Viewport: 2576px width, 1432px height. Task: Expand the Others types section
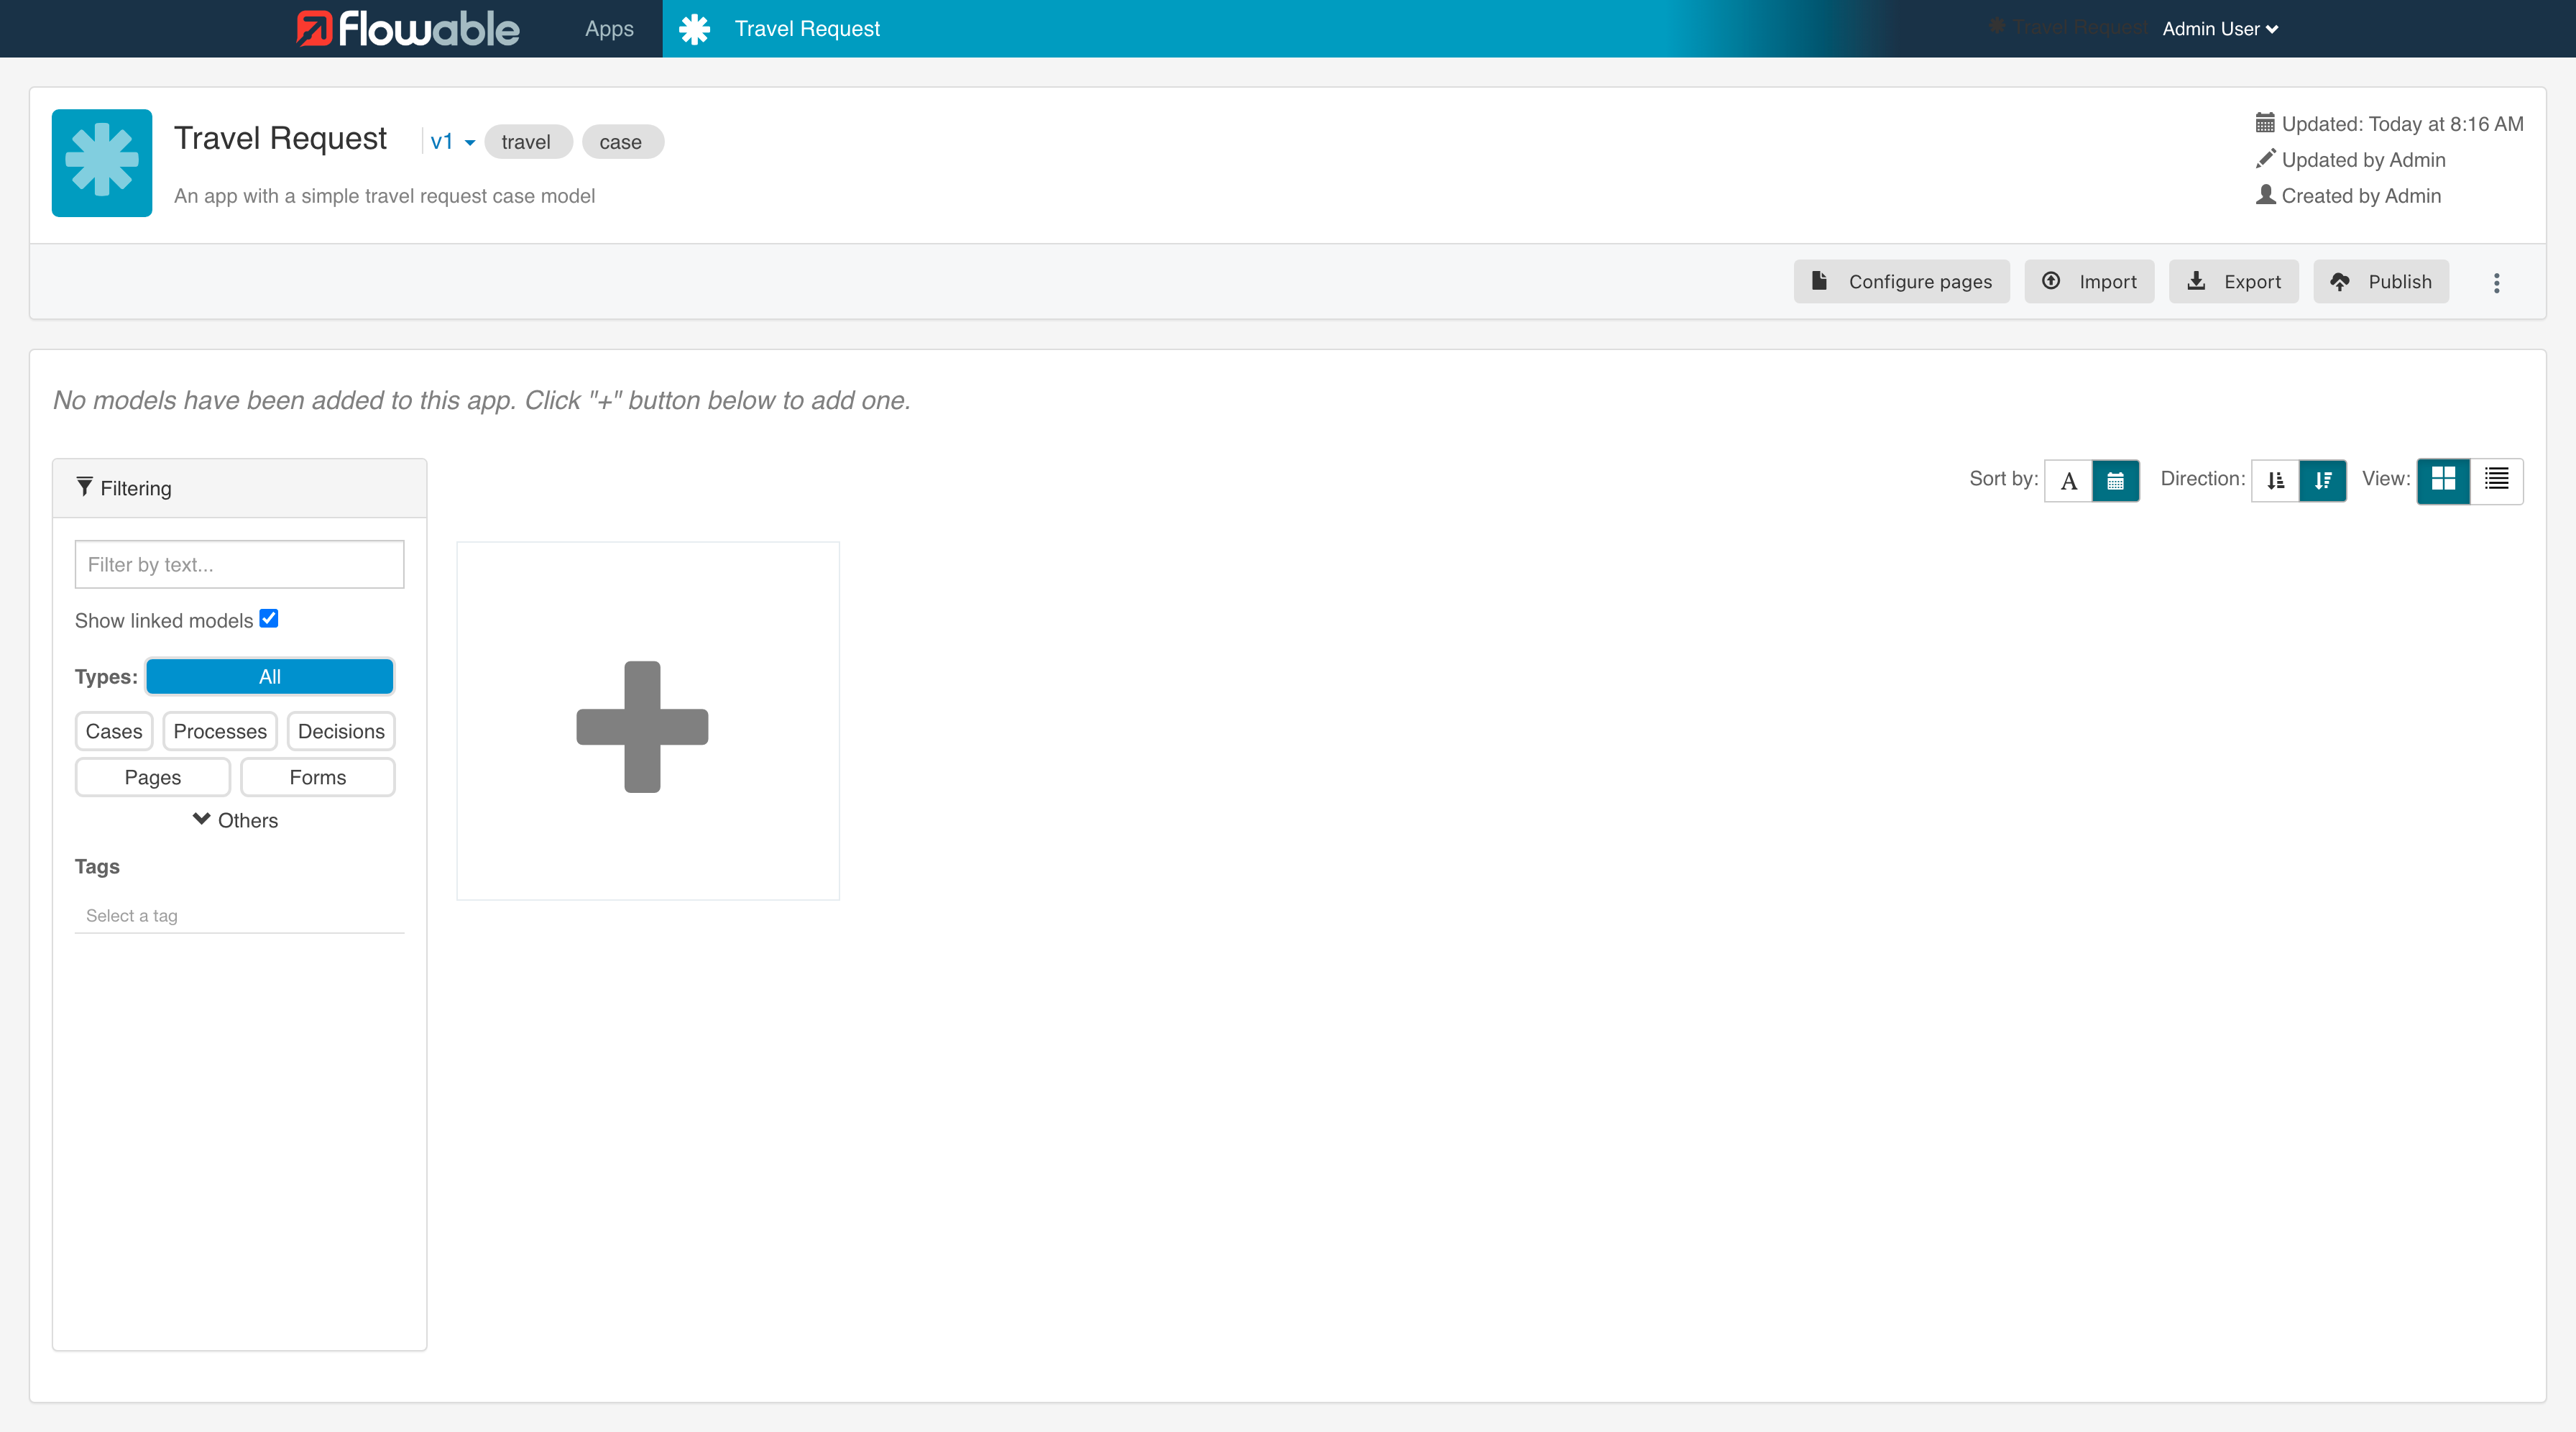236,820
